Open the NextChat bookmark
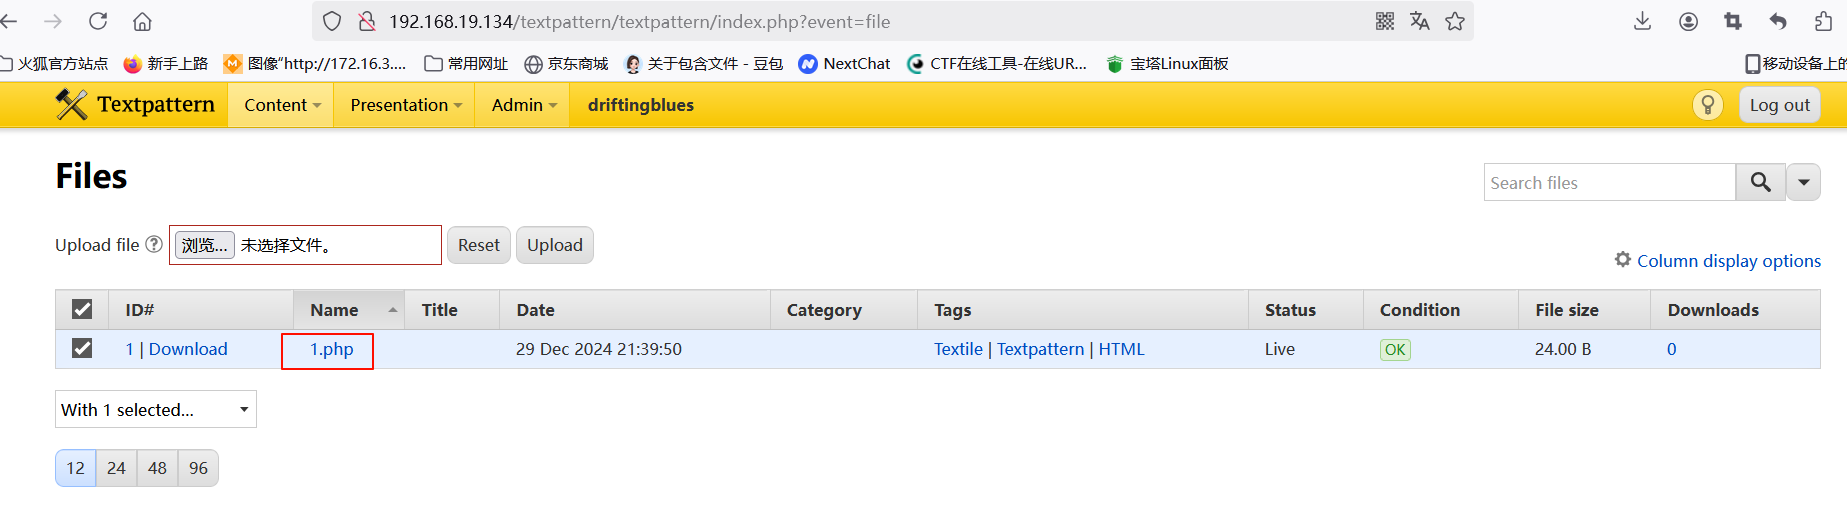The width and height of the screenshot is (1847, 513). click(845, 63)
